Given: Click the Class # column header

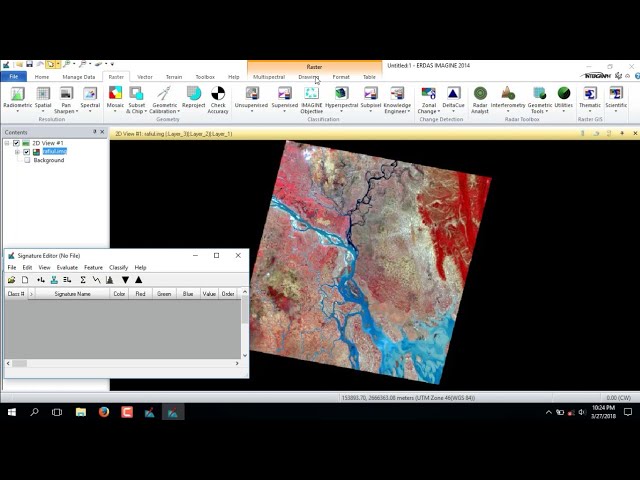Looking at the screenshot, I should [x=16, y=293].
